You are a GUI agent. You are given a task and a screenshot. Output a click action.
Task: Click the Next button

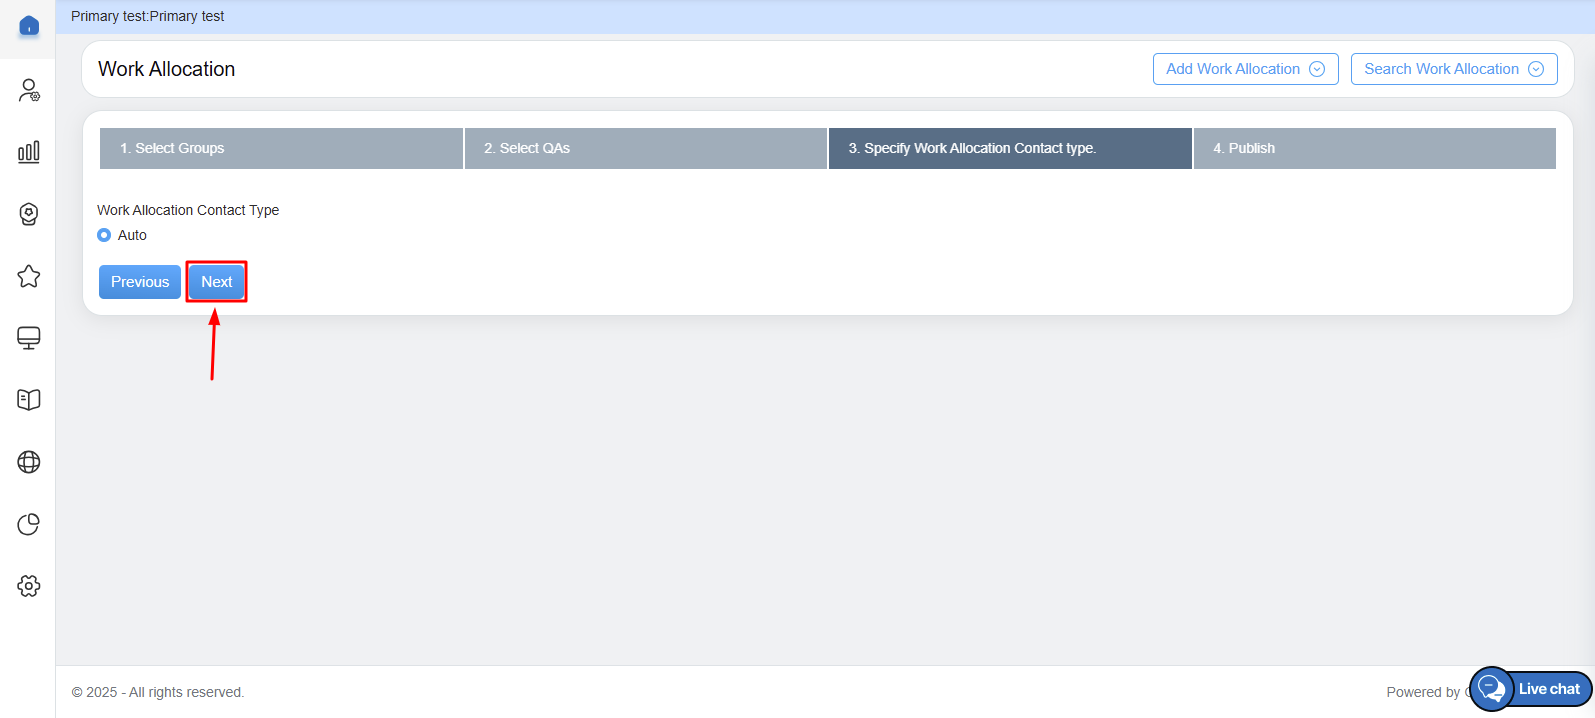point(216,282)
